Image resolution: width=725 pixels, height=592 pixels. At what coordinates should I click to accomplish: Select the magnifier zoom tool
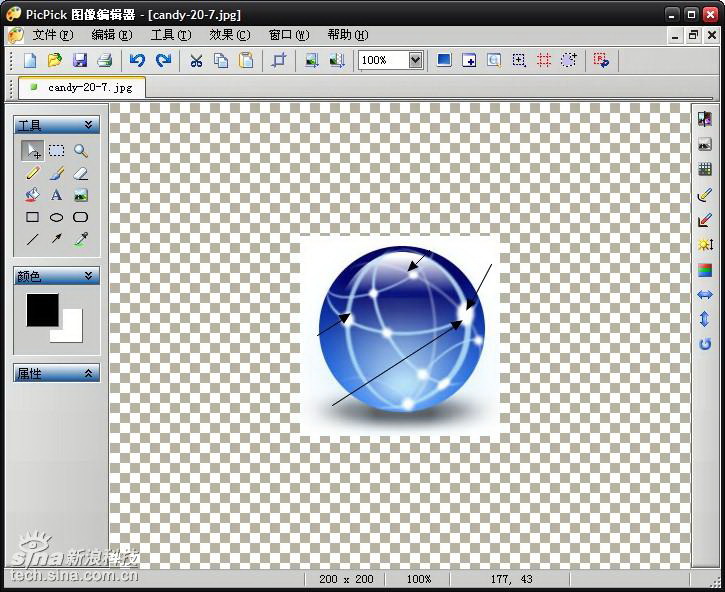coord(81,151)
